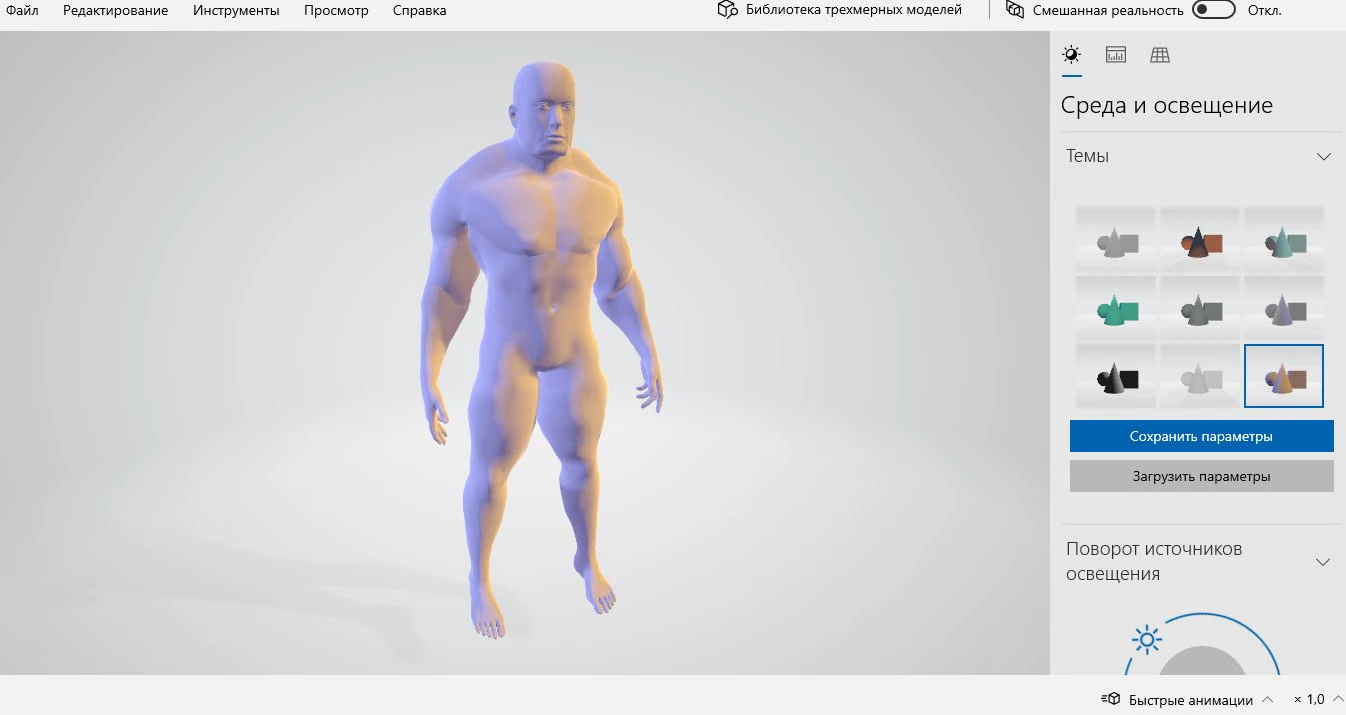1346x715 pixels.
Task: Collapse Поворот источников освещения section
Action: 1323,562
